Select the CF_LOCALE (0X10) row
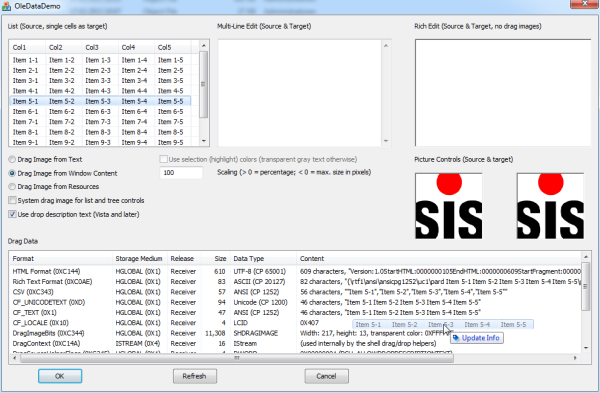The width and height of the screenshot is (600, 393). 295,323
